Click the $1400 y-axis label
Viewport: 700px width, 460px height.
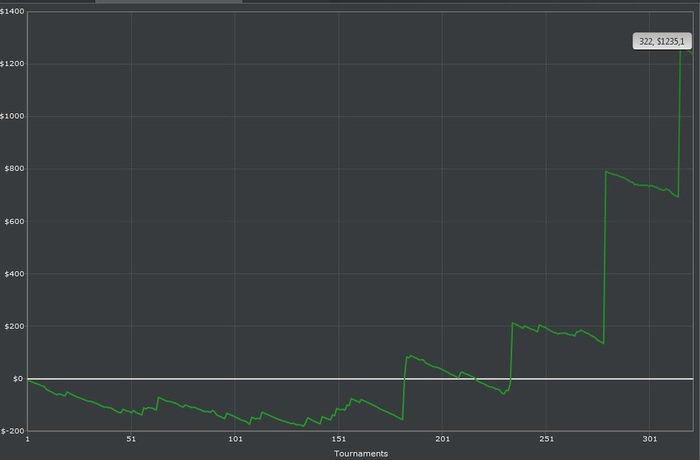point(12,11)
